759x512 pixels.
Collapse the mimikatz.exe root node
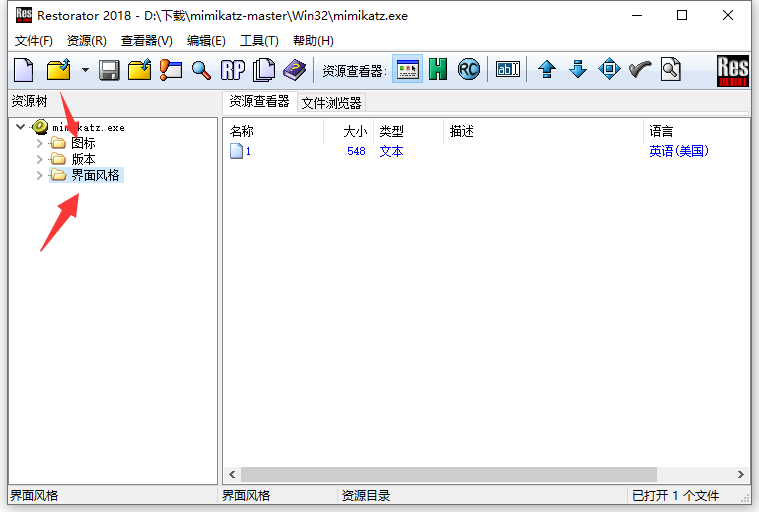[x=20, y=127]
